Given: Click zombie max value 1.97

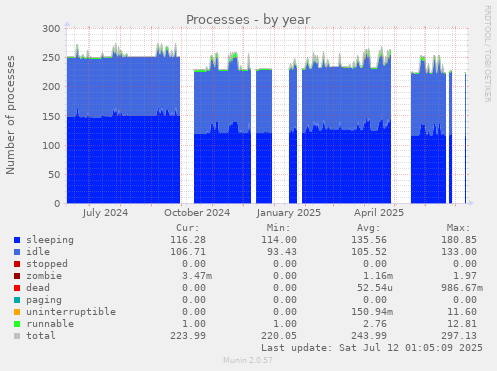Looking at the screenshot, I should pyautogui.click(x=465, y=276).
